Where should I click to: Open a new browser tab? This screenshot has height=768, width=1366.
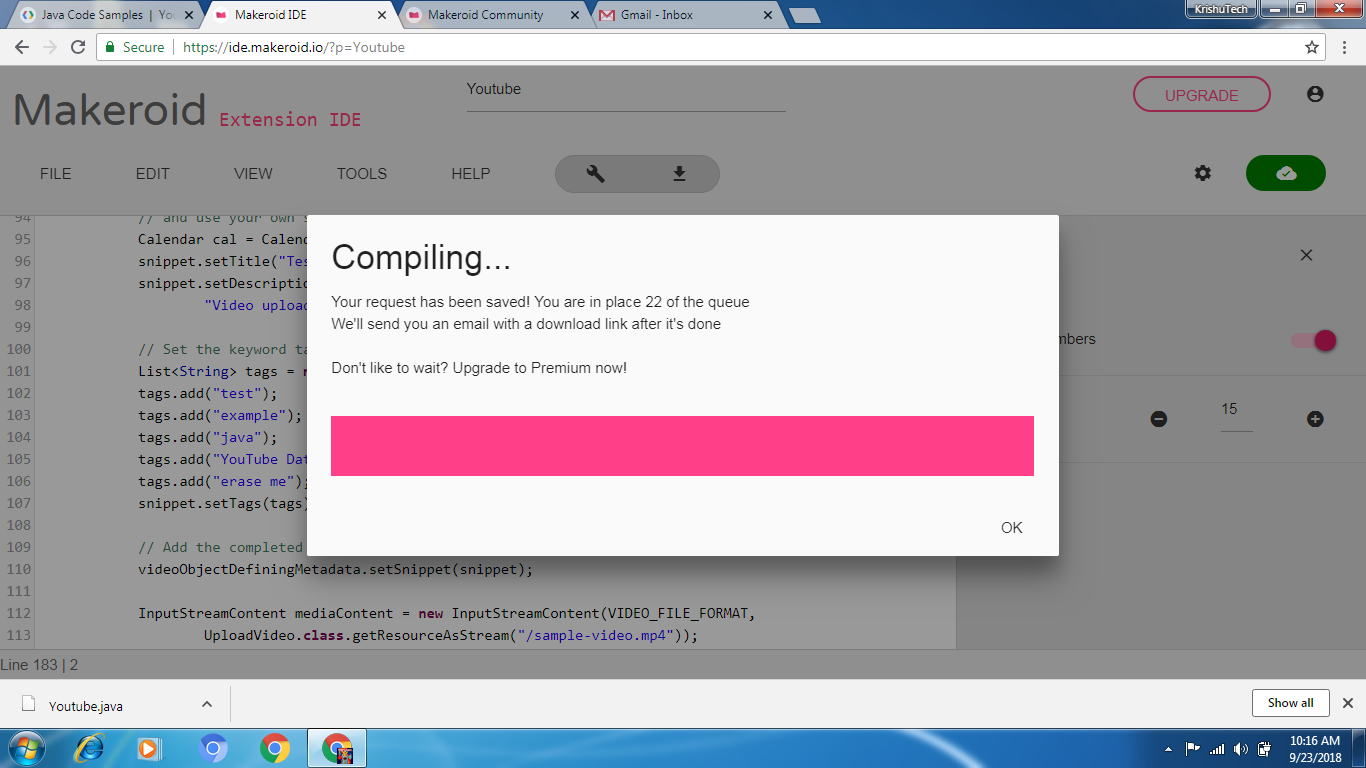pos(804,15)
